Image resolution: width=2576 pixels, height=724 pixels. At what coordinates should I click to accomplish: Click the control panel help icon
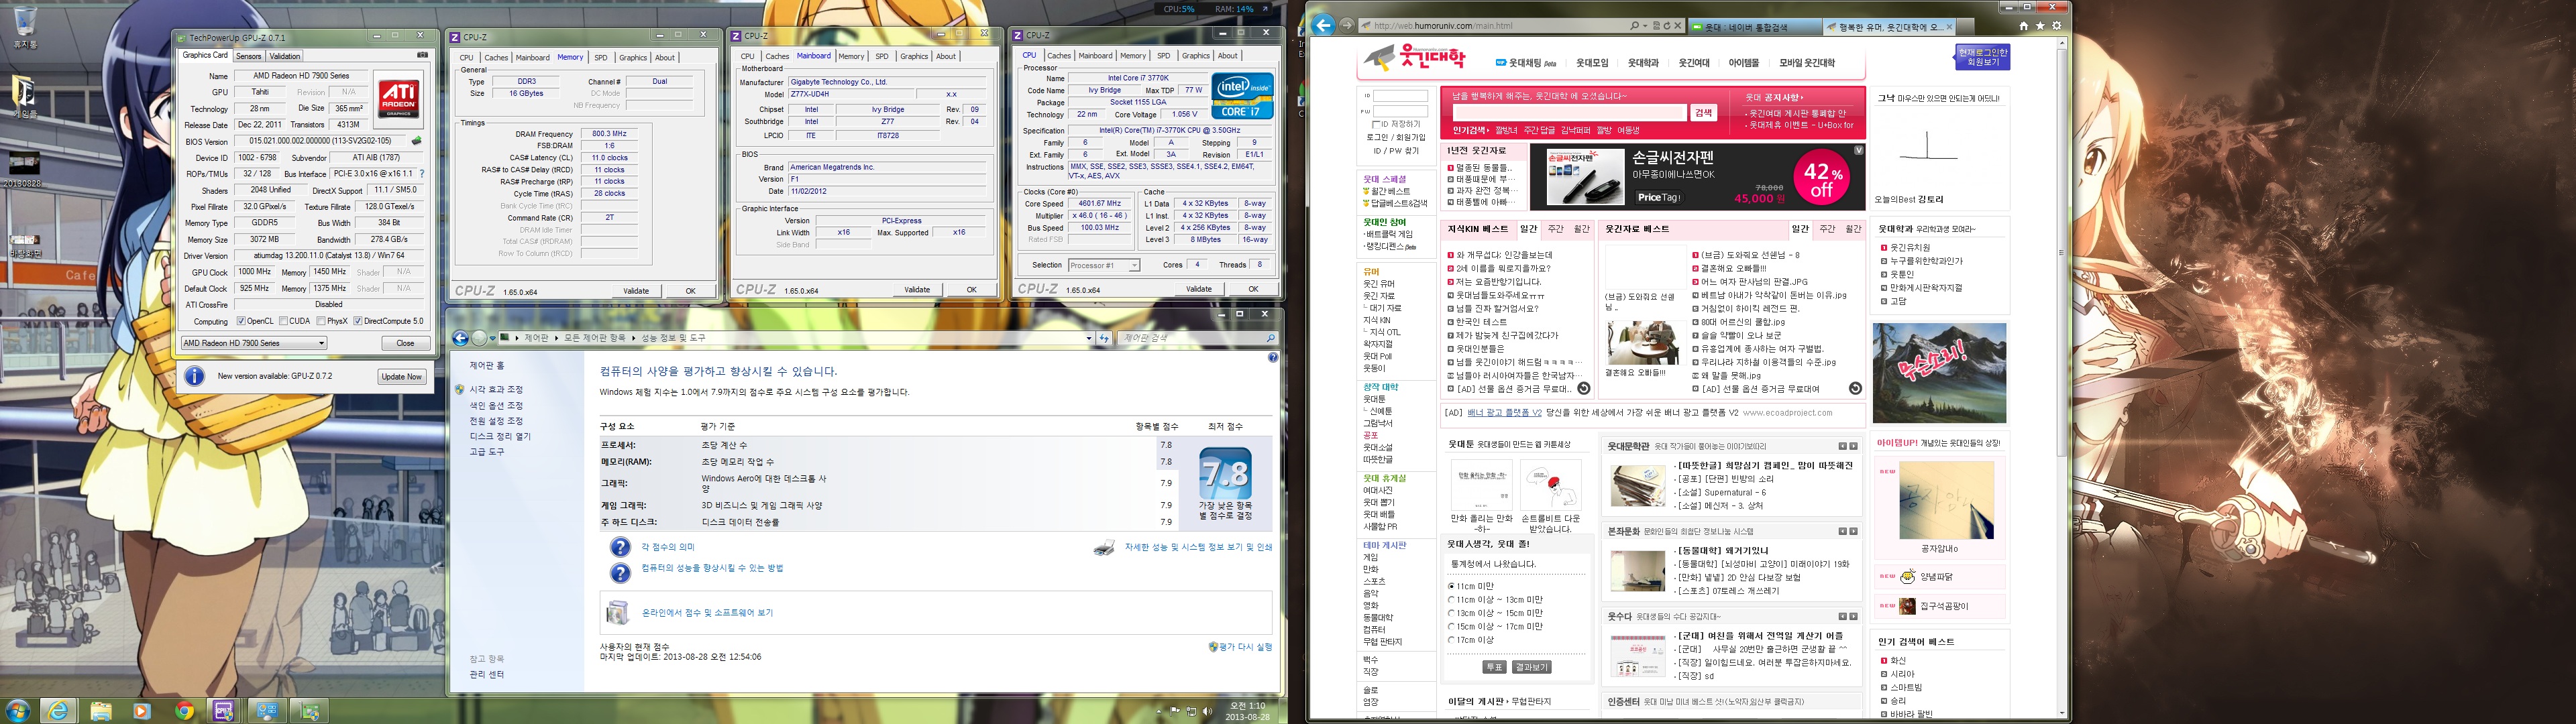[1272, 357]
